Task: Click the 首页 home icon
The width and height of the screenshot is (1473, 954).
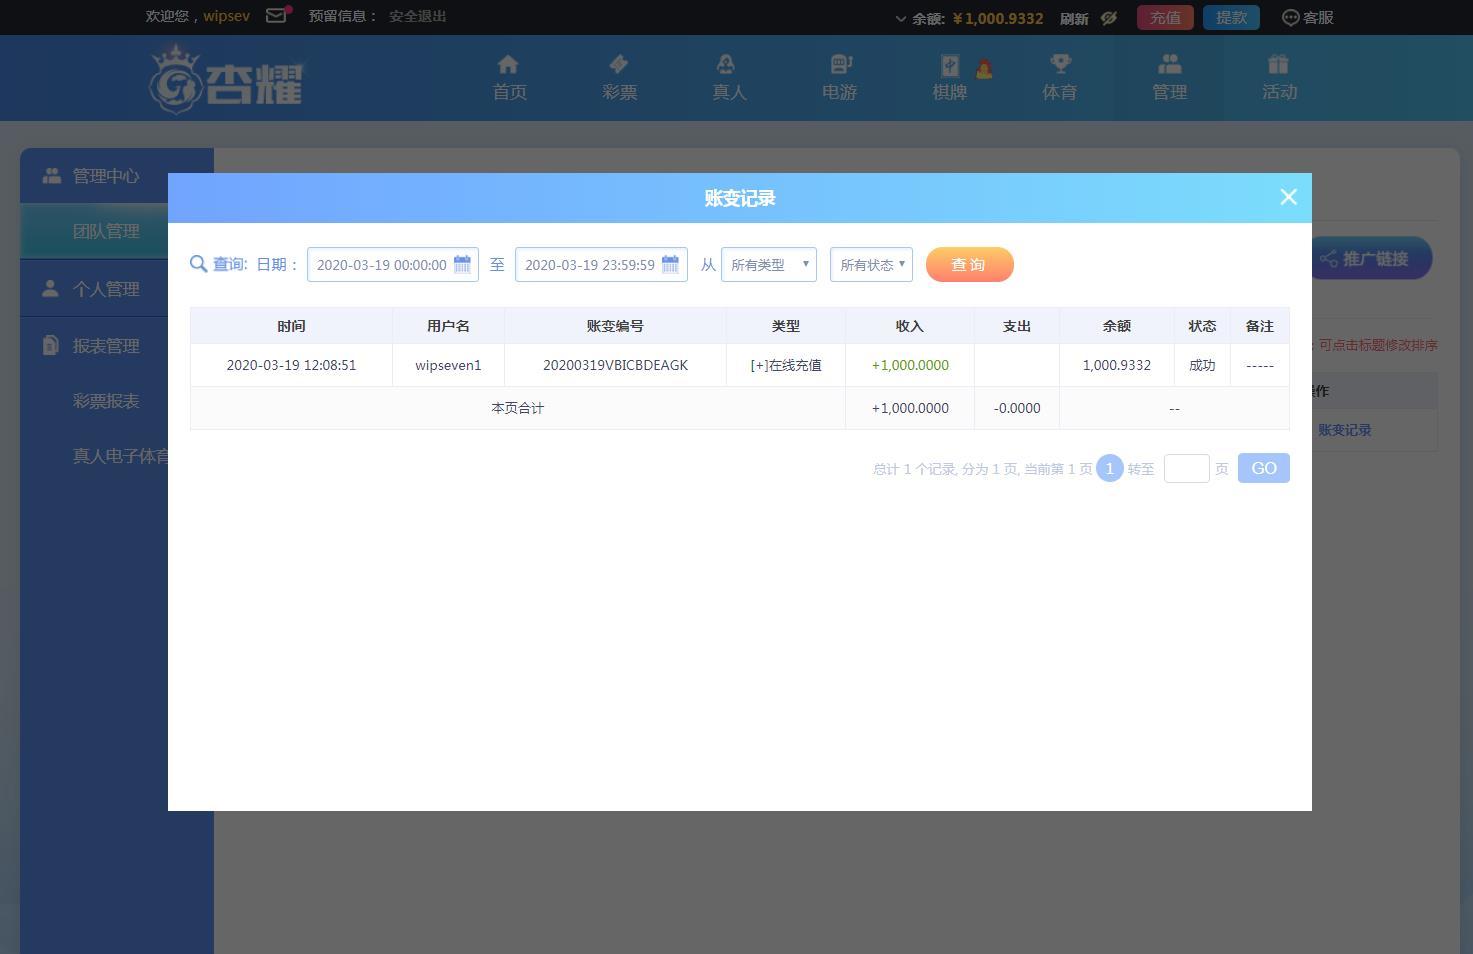Action: coord(509,66)
